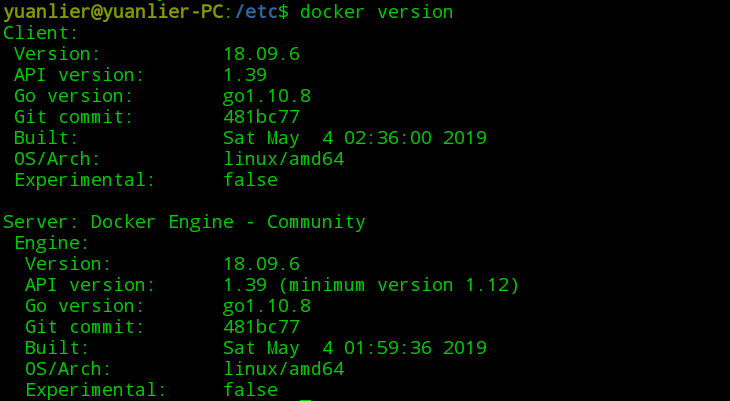
Task: Click client Go version go1.10.8
Action: (267, 96)
